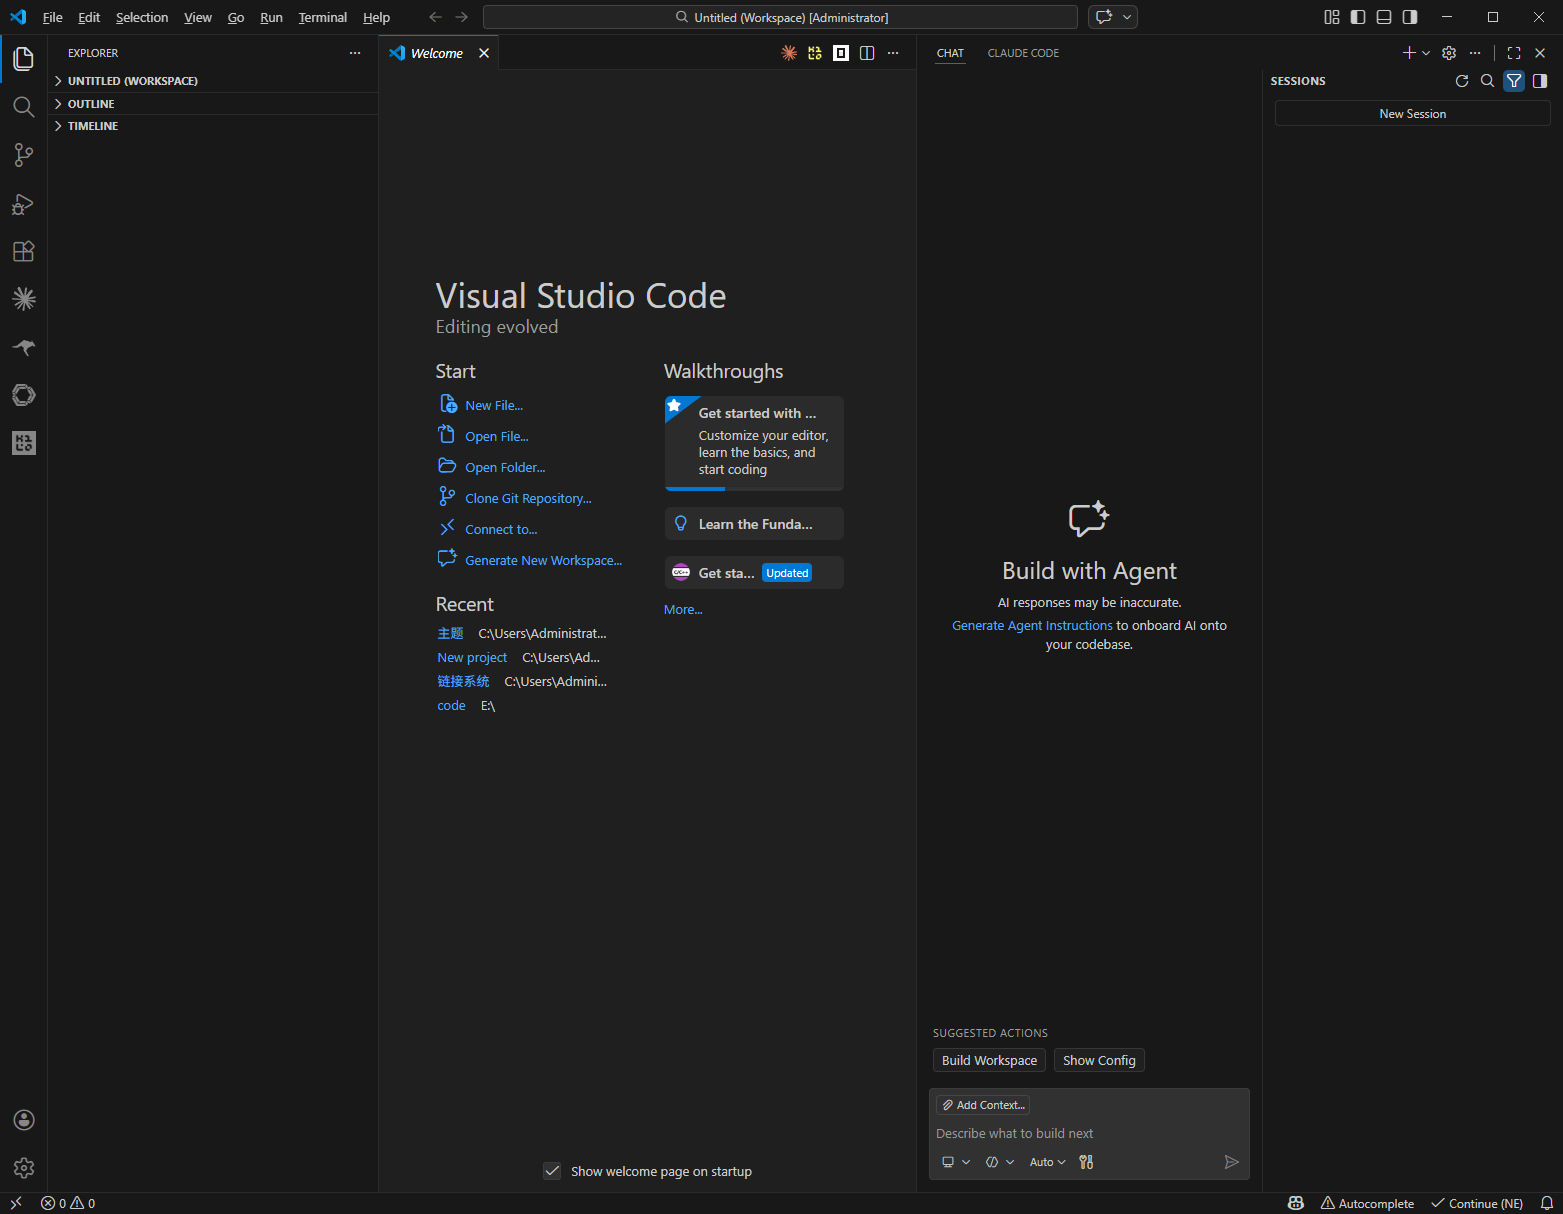Toggle bottom Panel visibility
Viewport: 1563px width, 1214px height.
(x=1384, y=17)
